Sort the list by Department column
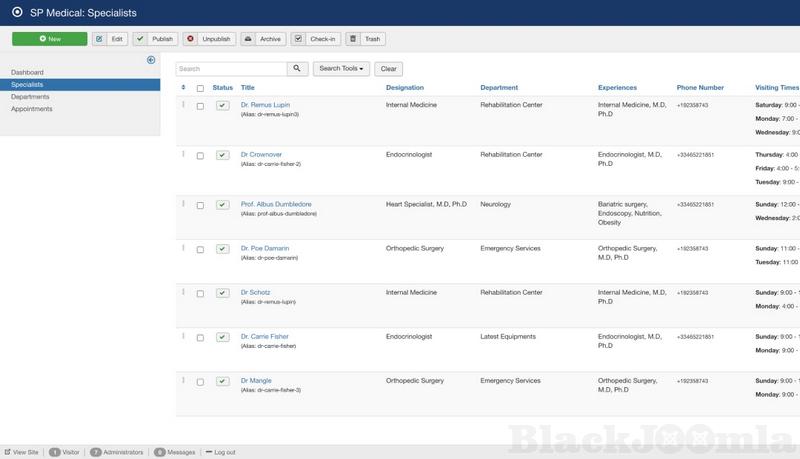Image resolution: width=800 pixels, height=459 pixels. tap(499, 88)
